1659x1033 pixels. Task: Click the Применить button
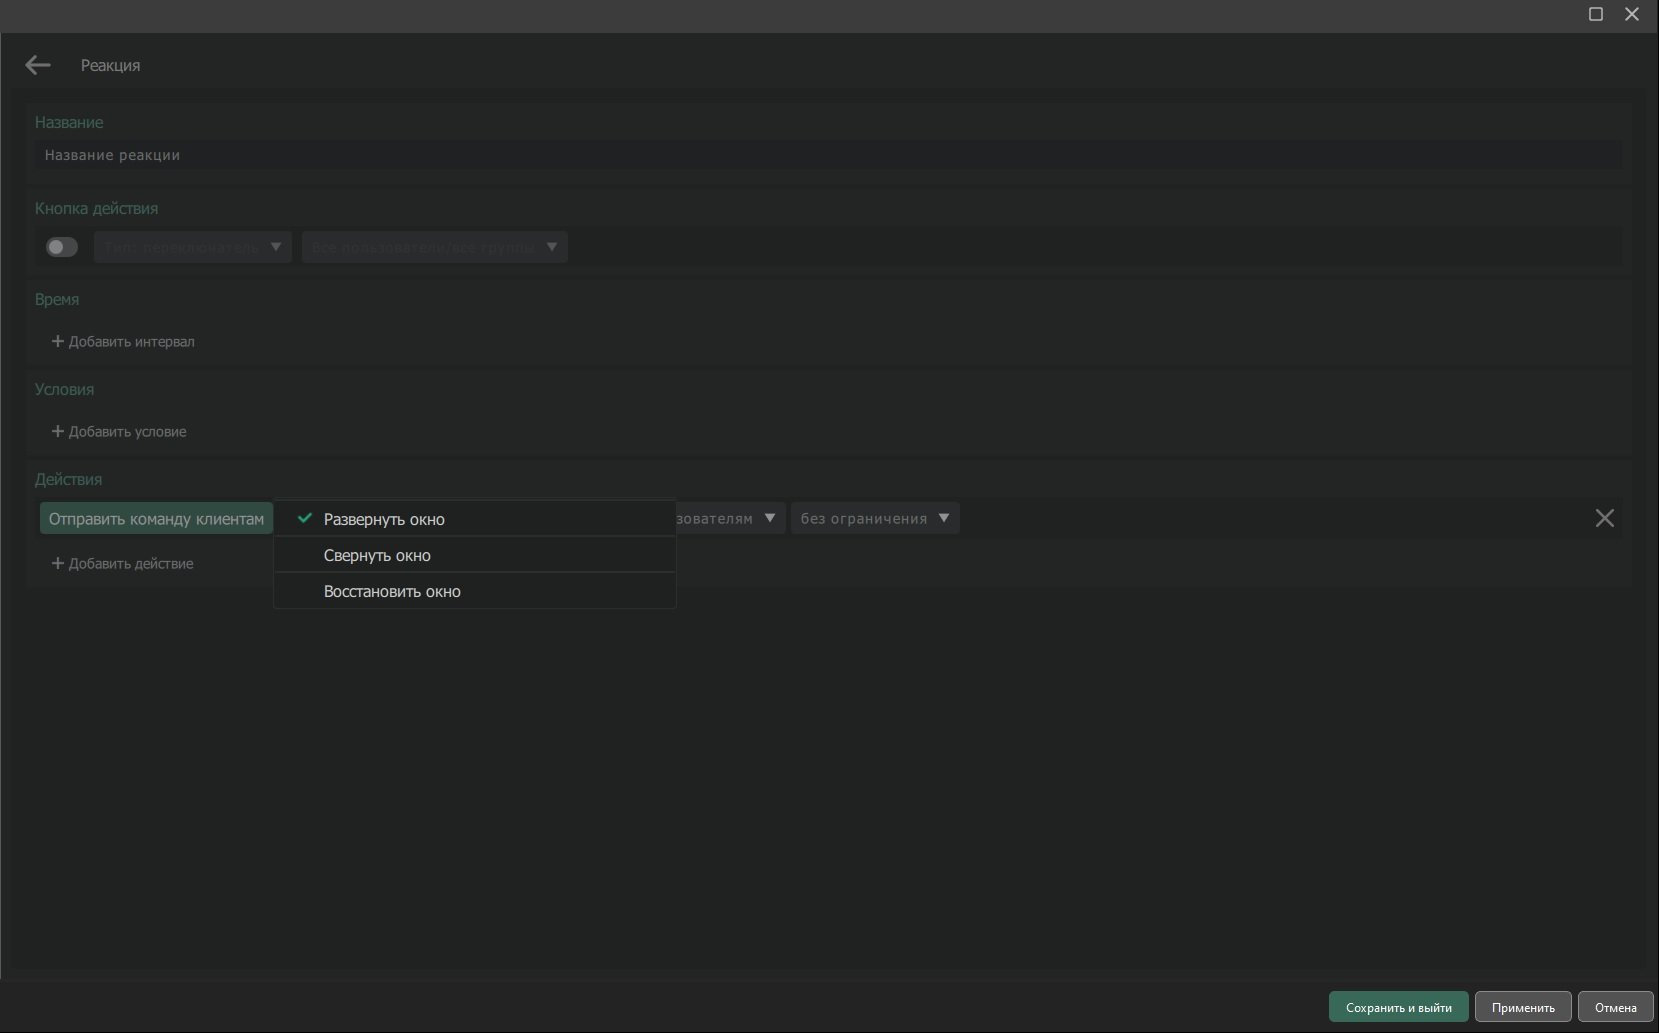click(x=1522, y=1007)
